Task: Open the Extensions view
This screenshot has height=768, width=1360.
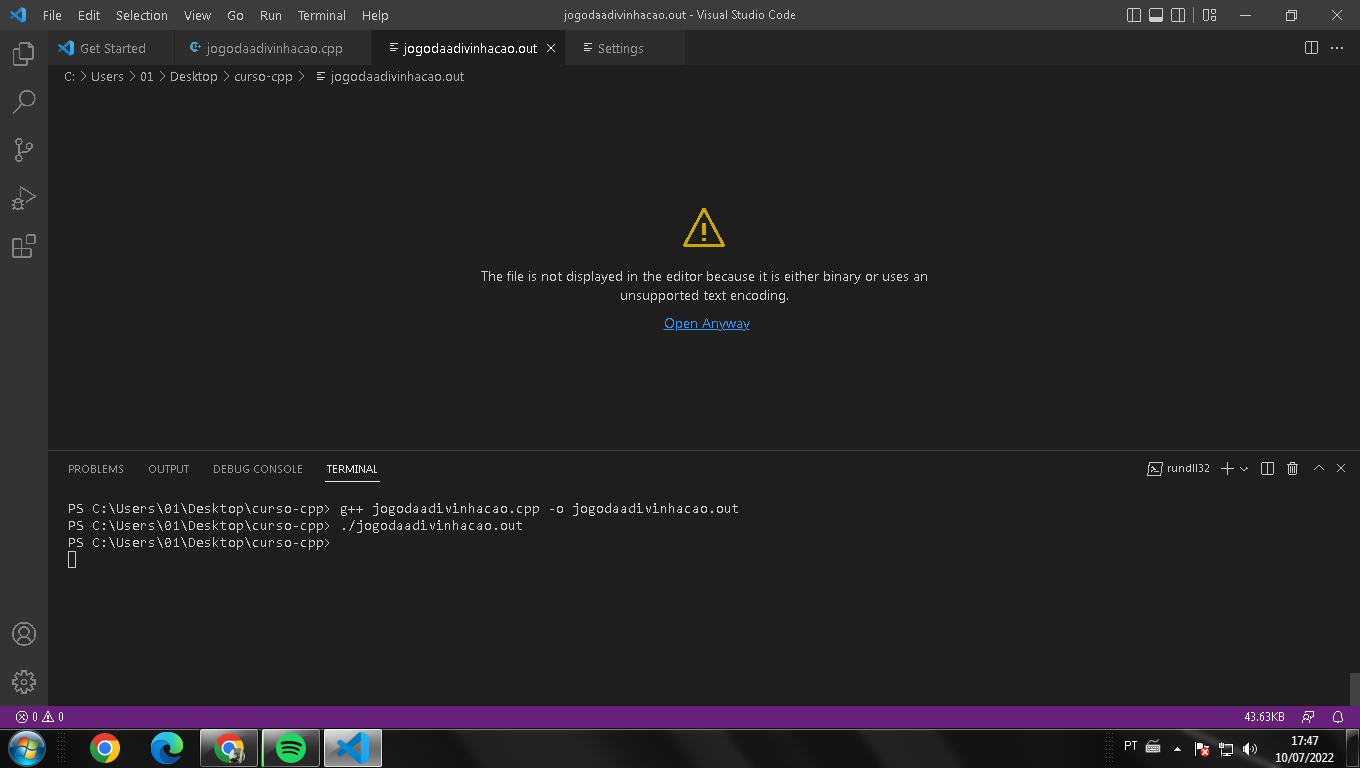Action: coord(24,246)
